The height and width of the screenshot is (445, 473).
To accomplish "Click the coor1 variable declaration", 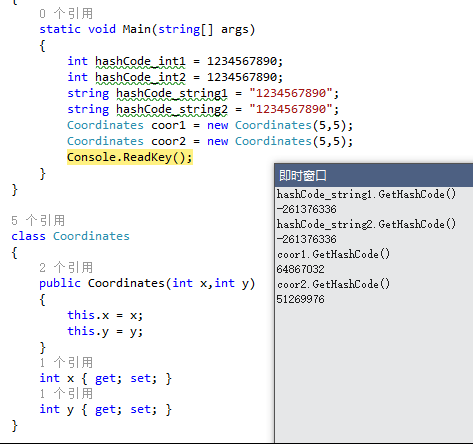I will pos(168,126).
